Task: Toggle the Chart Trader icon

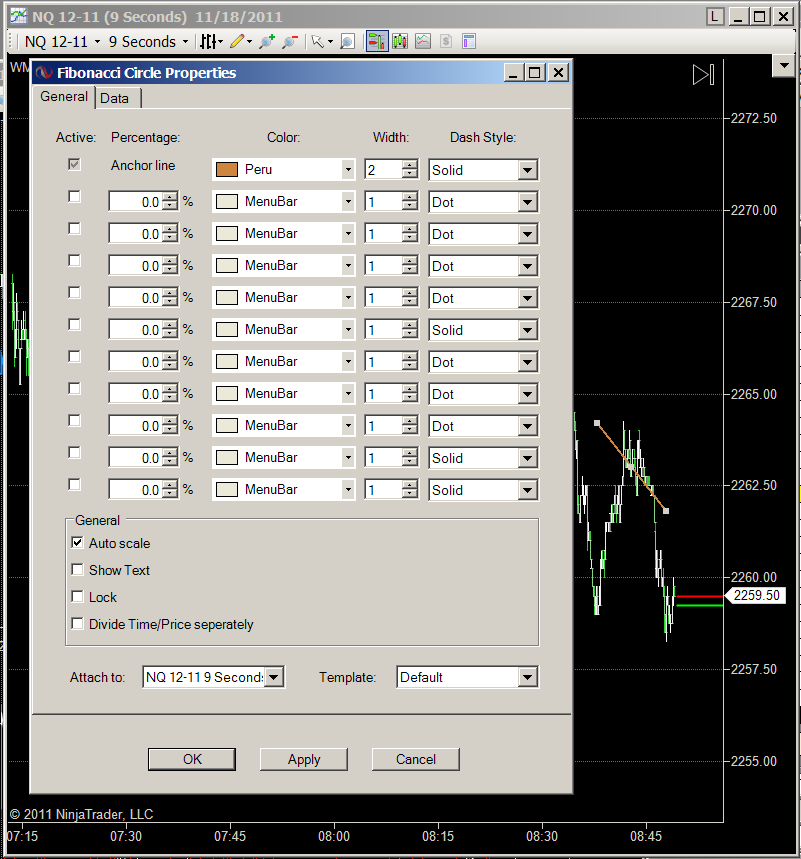Action: (x=377, y=42)
